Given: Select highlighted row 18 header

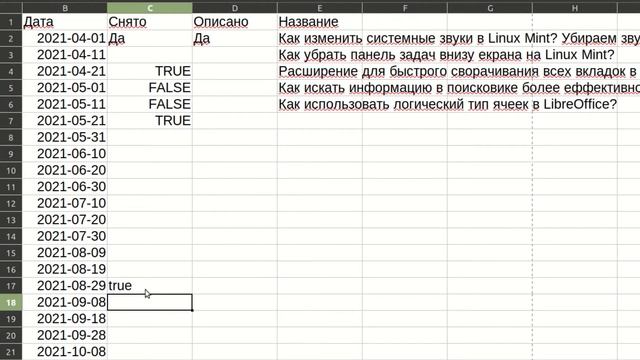Looking at the screenshot, I should tap(11, 302).
